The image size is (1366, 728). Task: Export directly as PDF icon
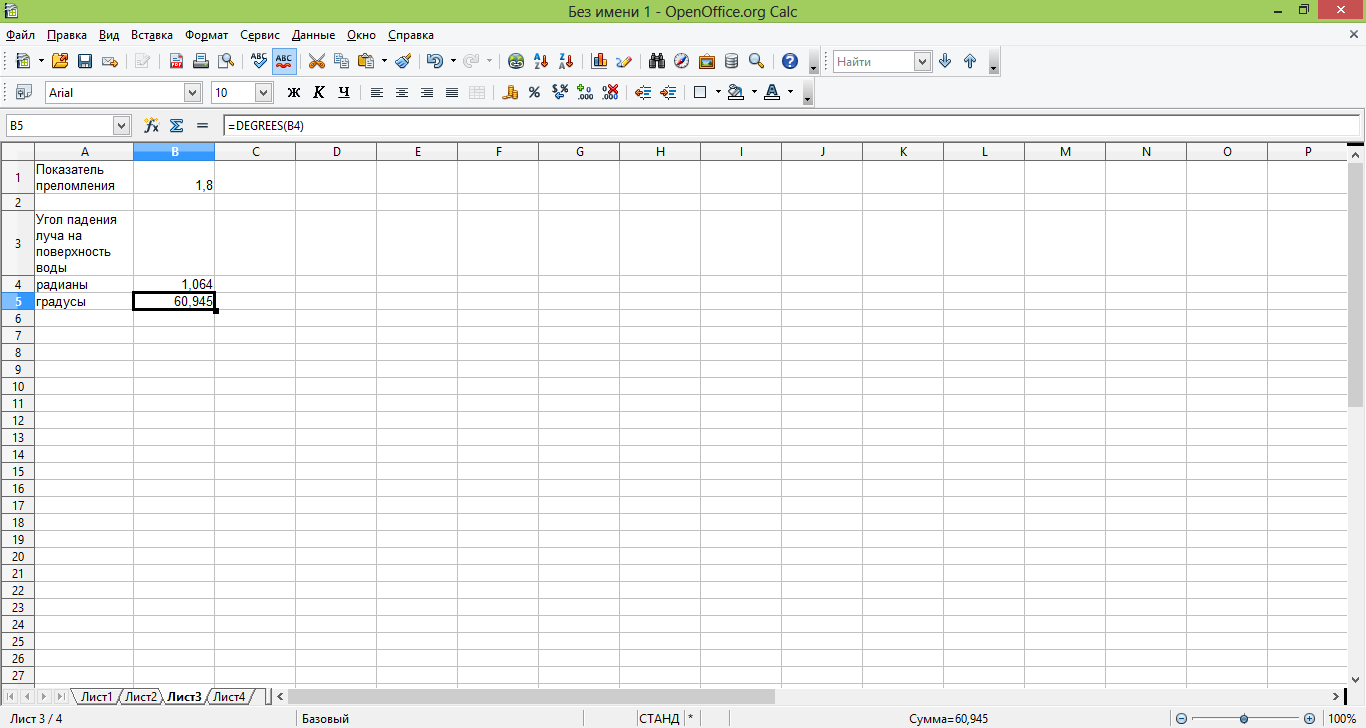pyautogui.click(x=176, y=61)
